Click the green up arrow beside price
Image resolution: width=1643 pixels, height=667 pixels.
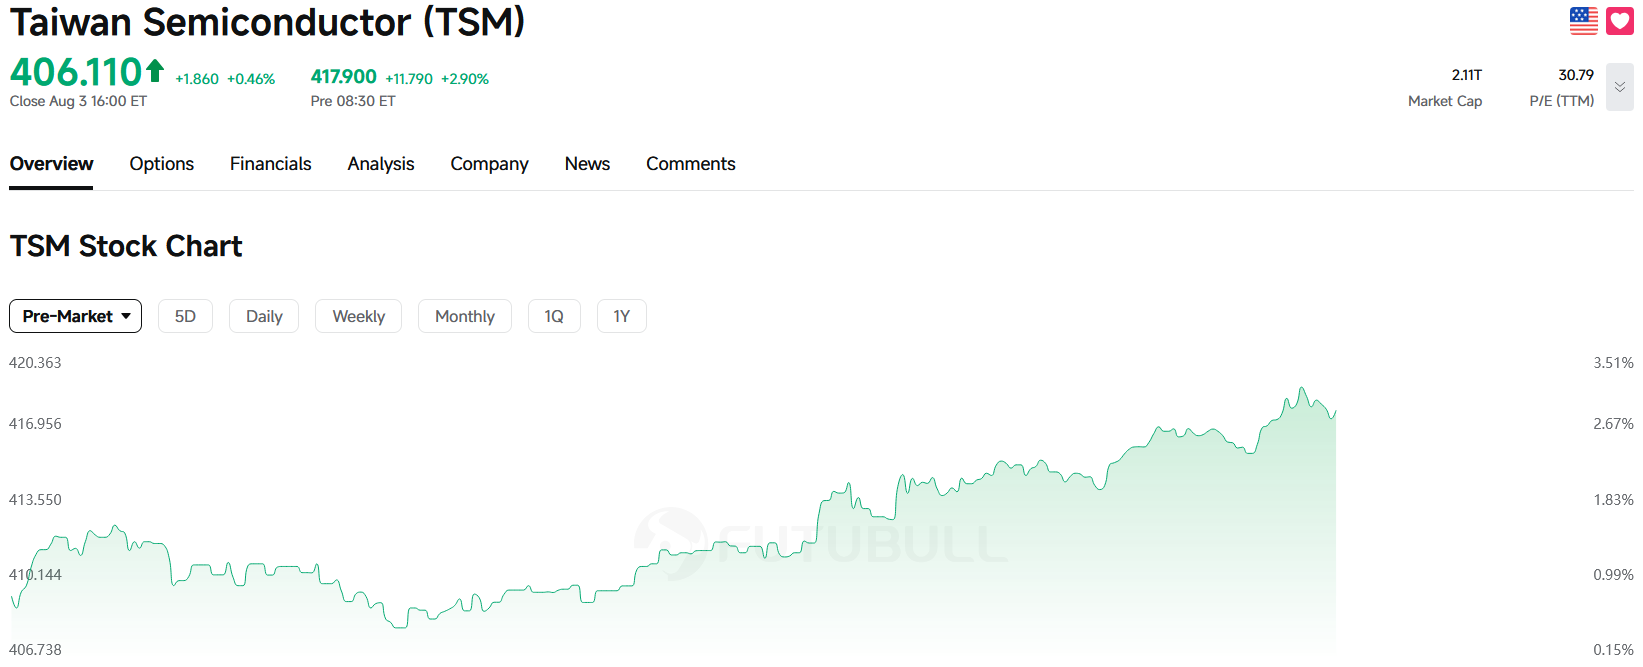point(155,70)
